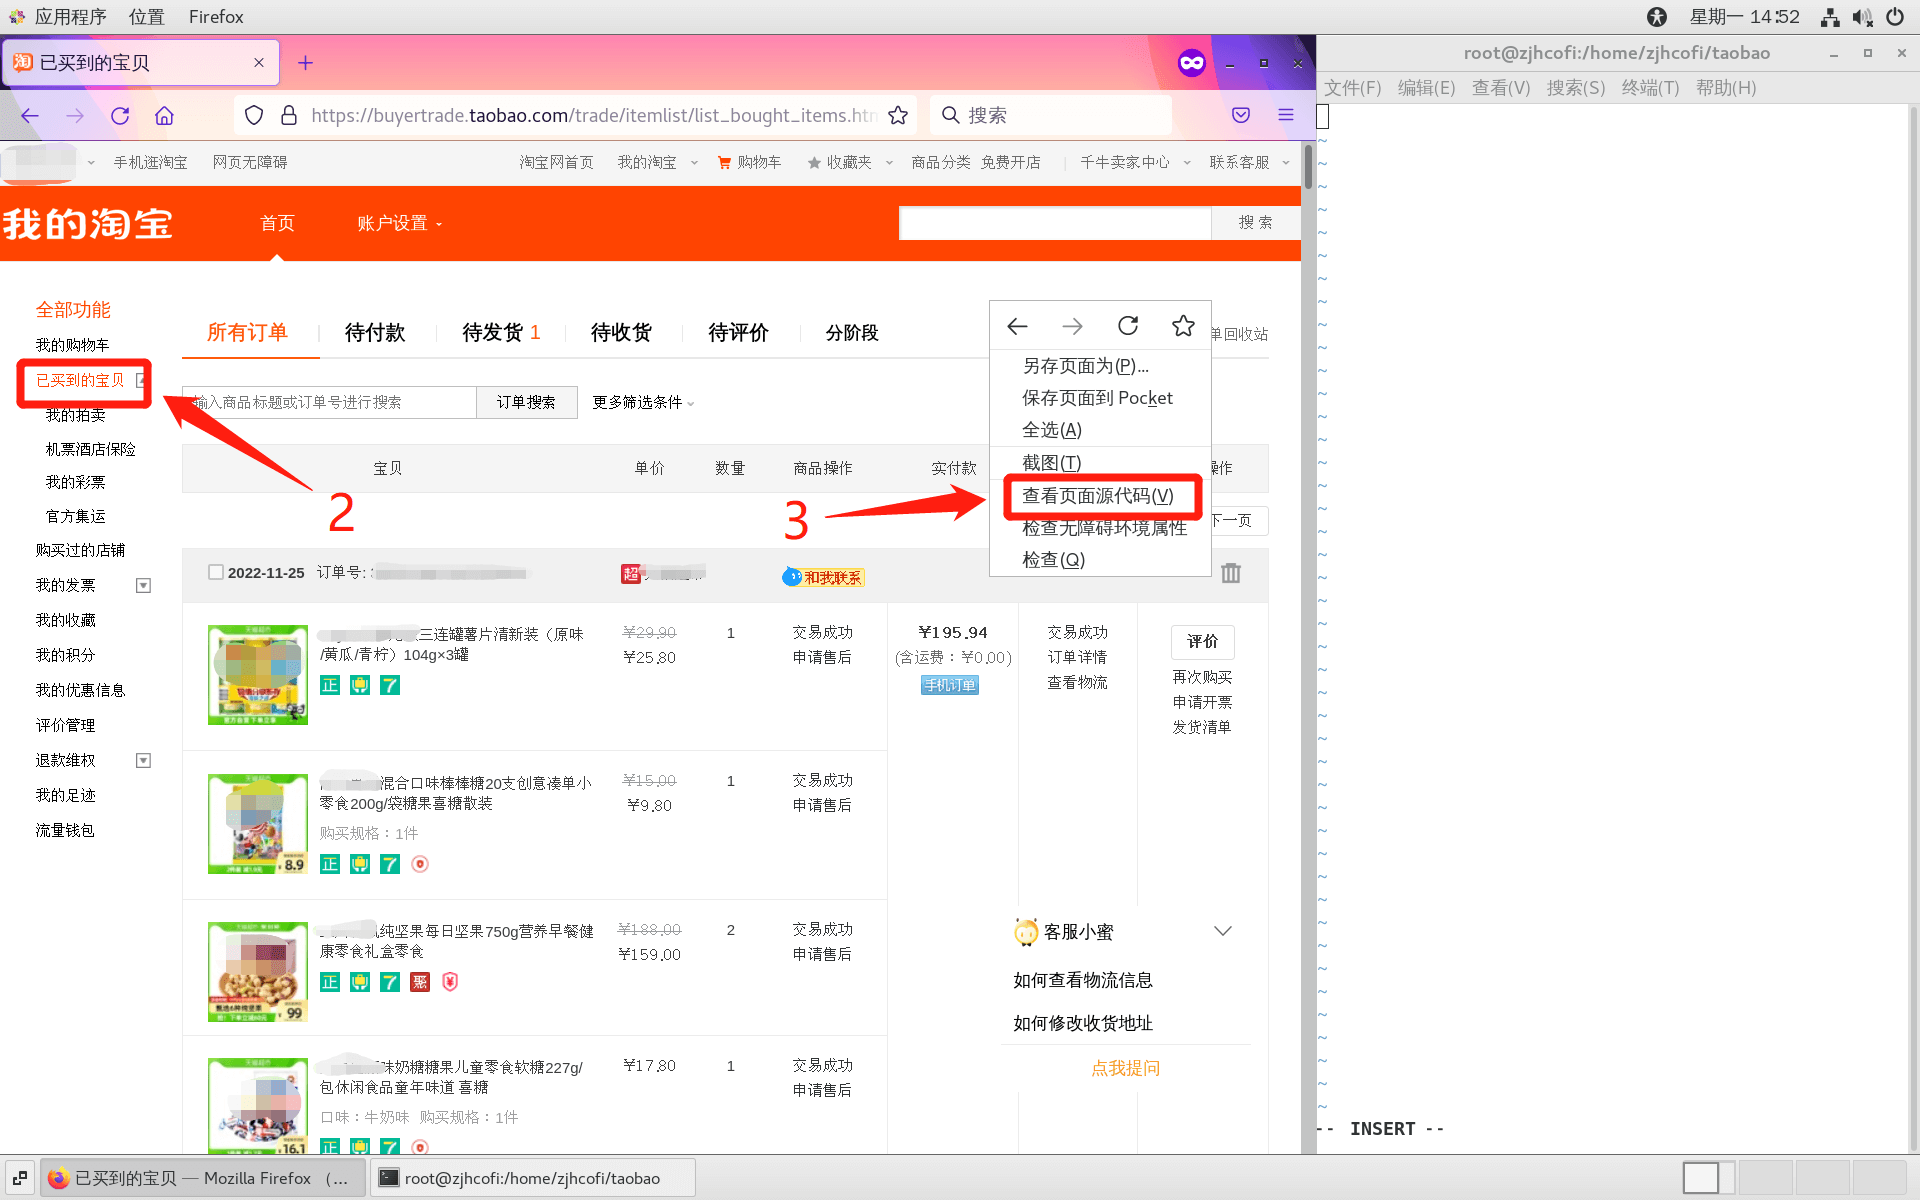The image size is (1920, 1200).
Task: Open Firefox hamburger menu
Action: click(x=1286, y=116)
